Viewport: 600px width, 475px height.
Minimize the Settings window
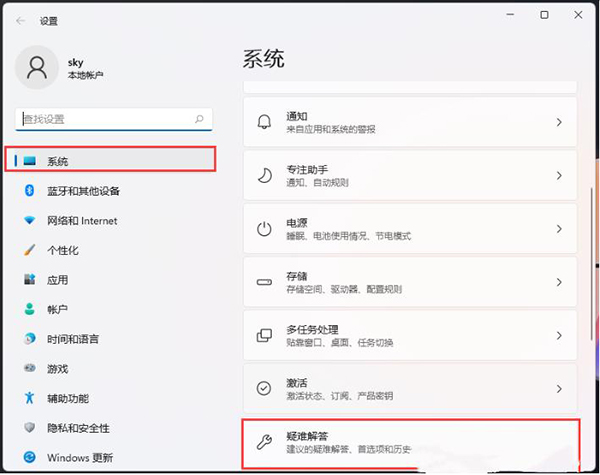point(510,15)
